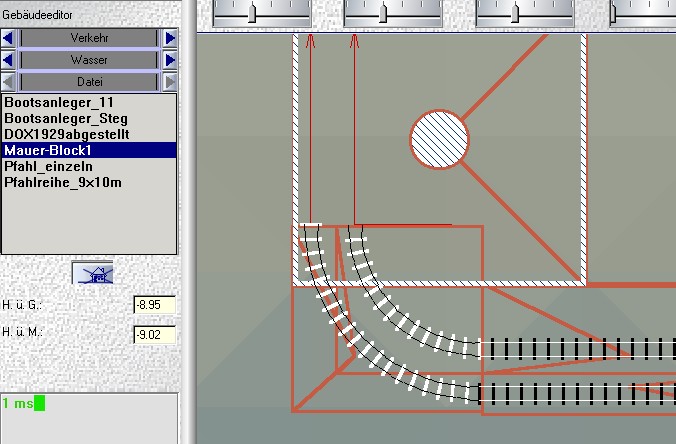Open the Verkehr category selector

tap(89, 38)
